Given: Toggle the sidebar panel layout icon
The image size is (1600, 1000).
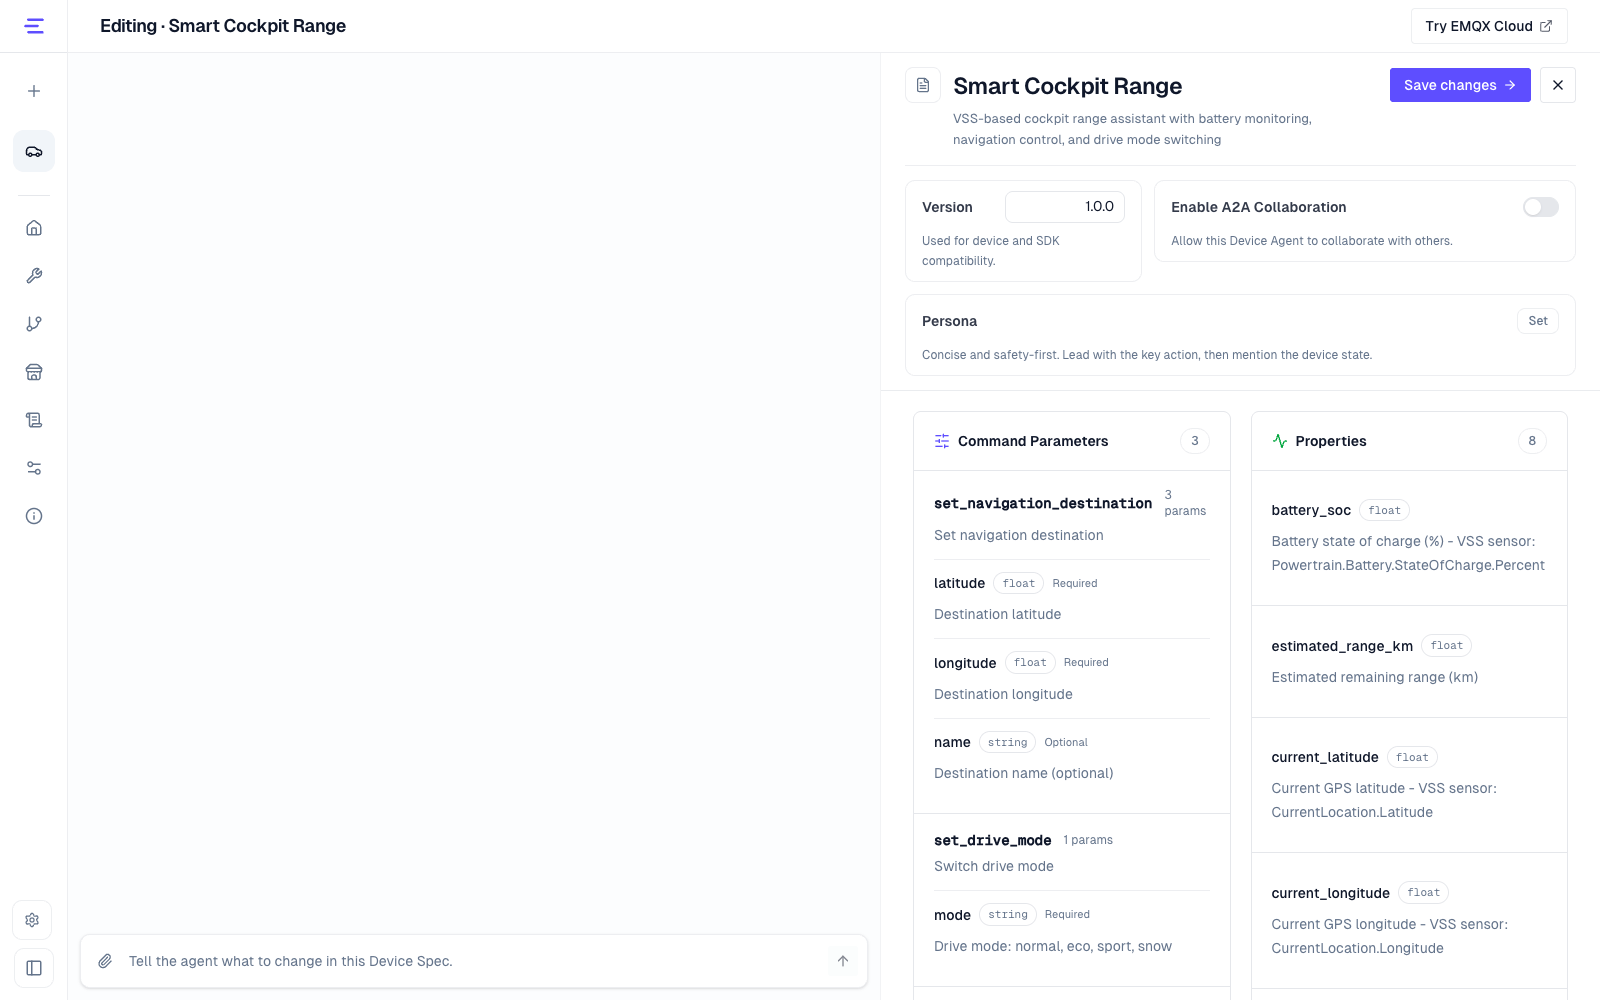Looking at the screenshot, I should pos(33,968).
